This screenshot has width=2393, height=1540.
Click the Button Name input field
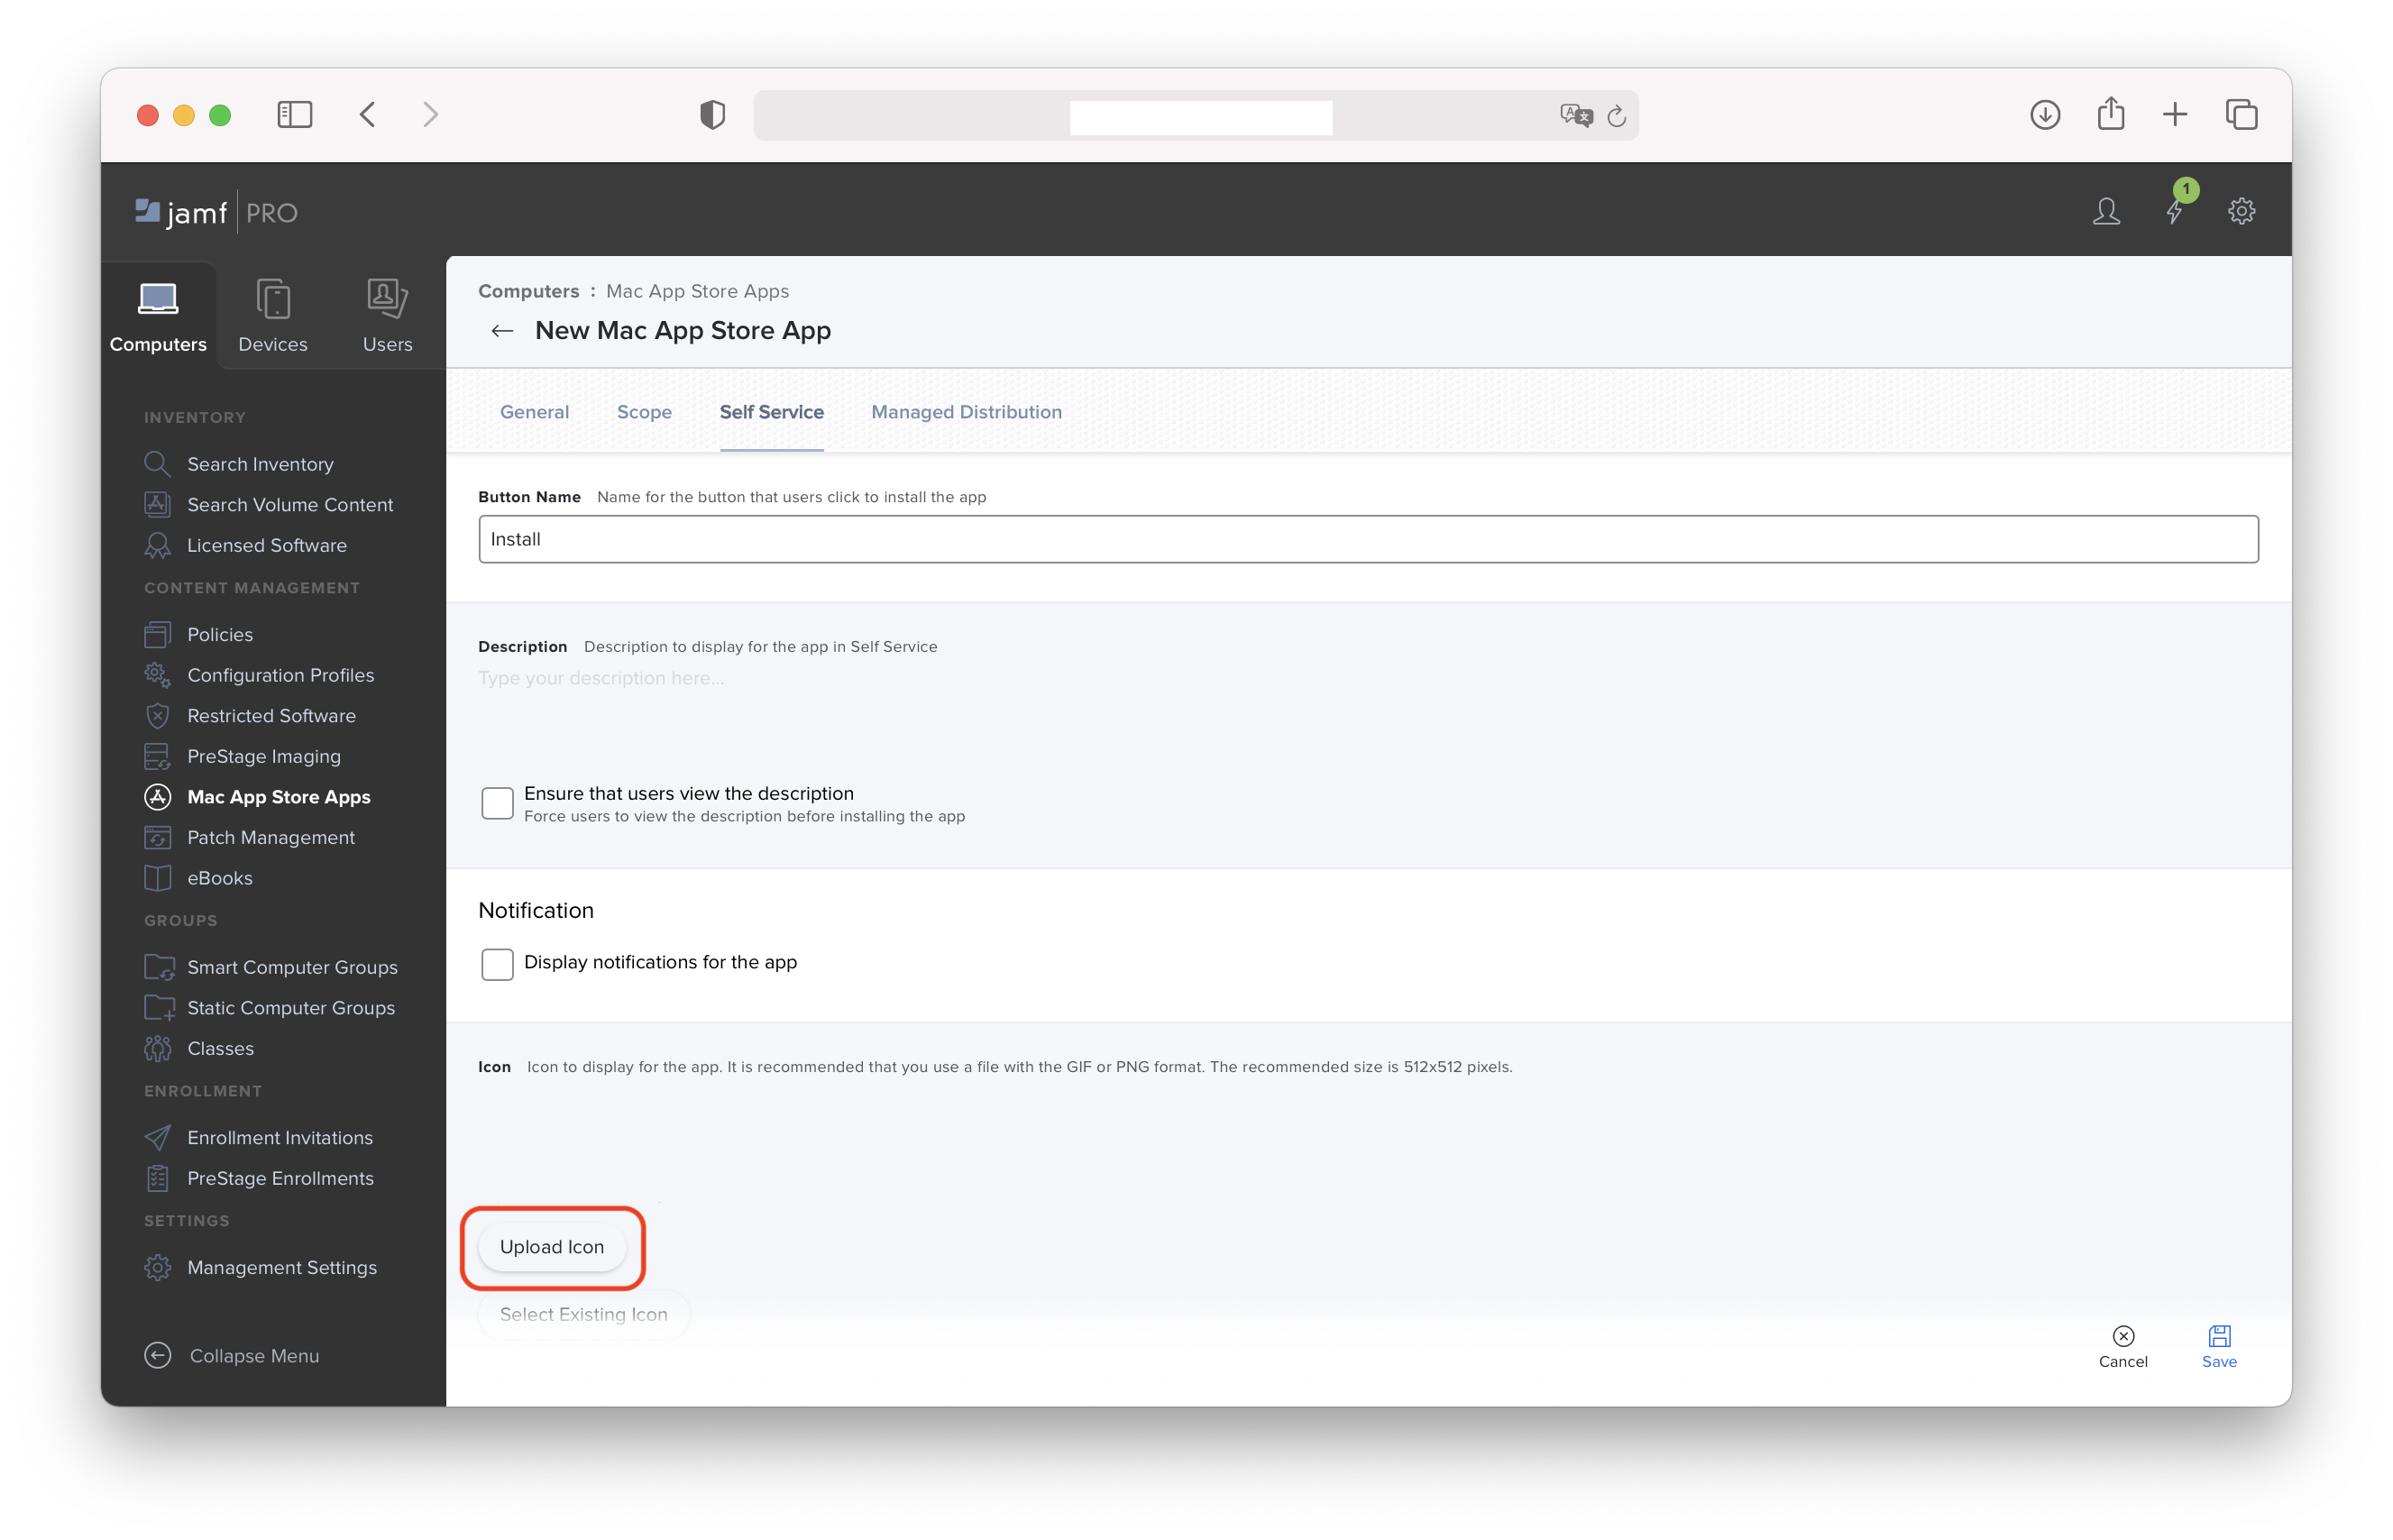1370,539
